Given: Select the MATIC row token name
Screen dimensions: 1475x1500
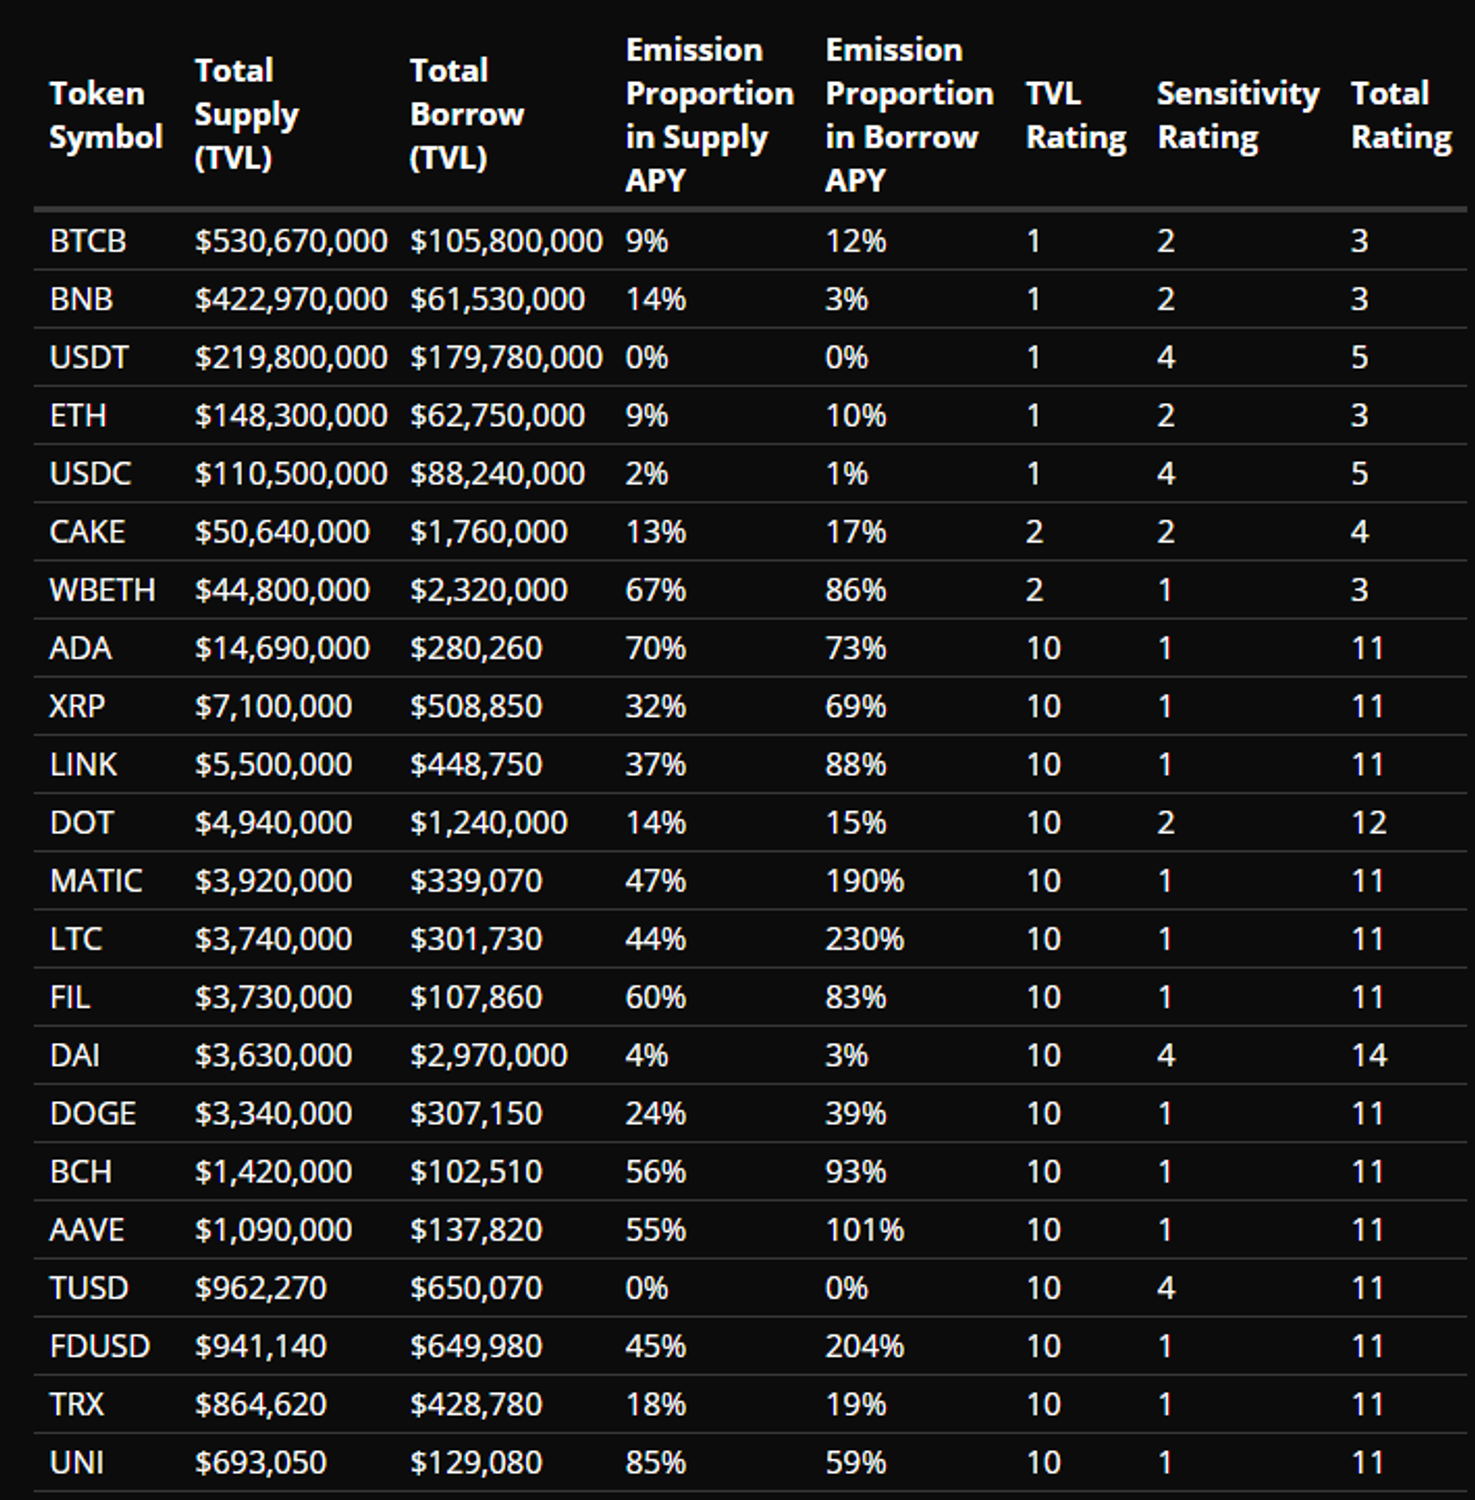Looking at the screenshot, I should tap(96, 881).
